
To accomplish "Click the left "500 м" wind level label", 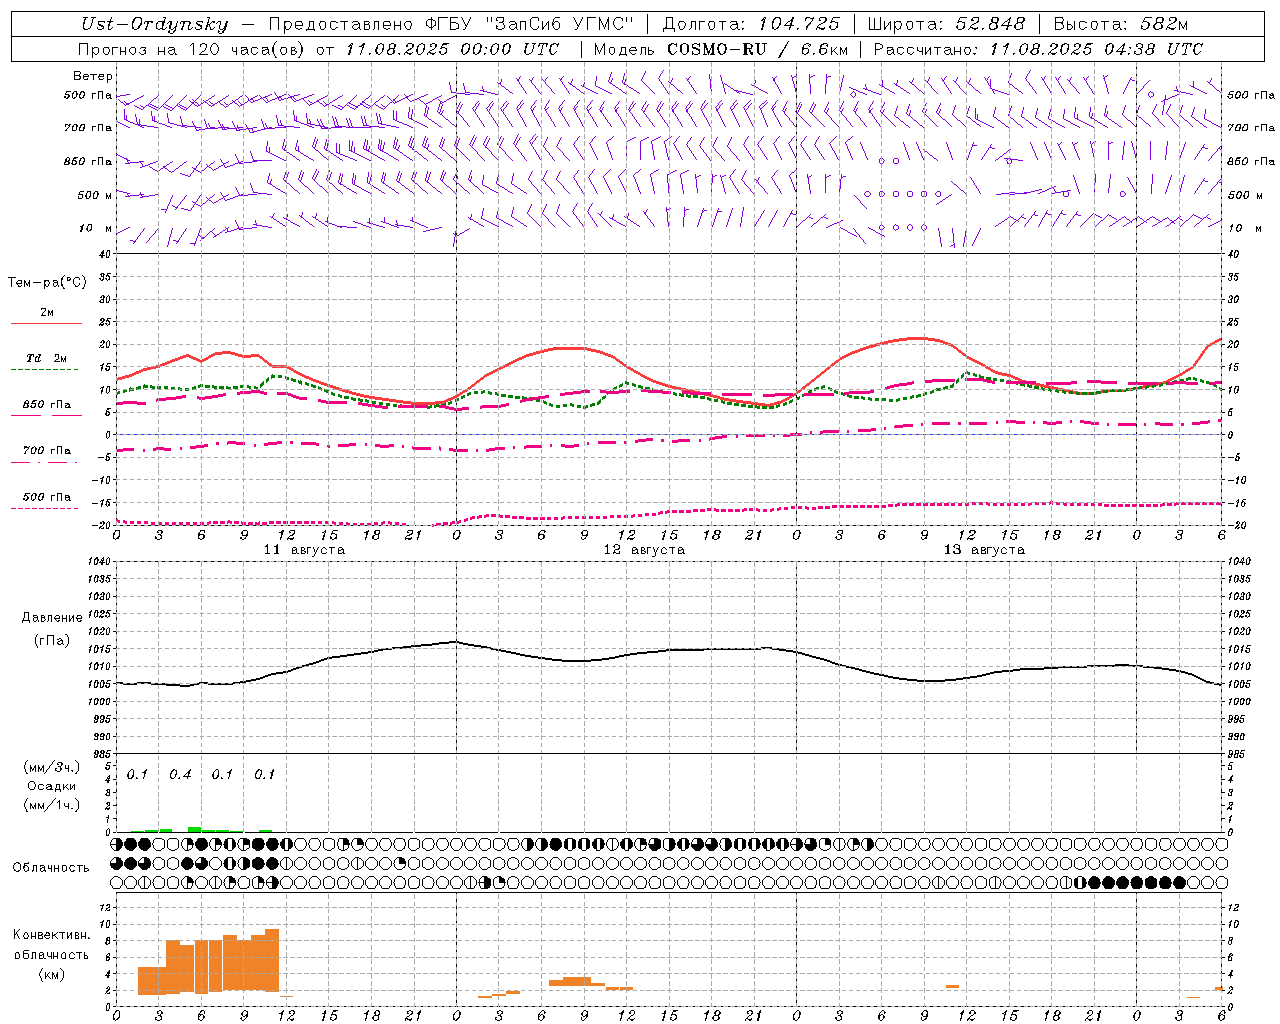I will [95, 195].
